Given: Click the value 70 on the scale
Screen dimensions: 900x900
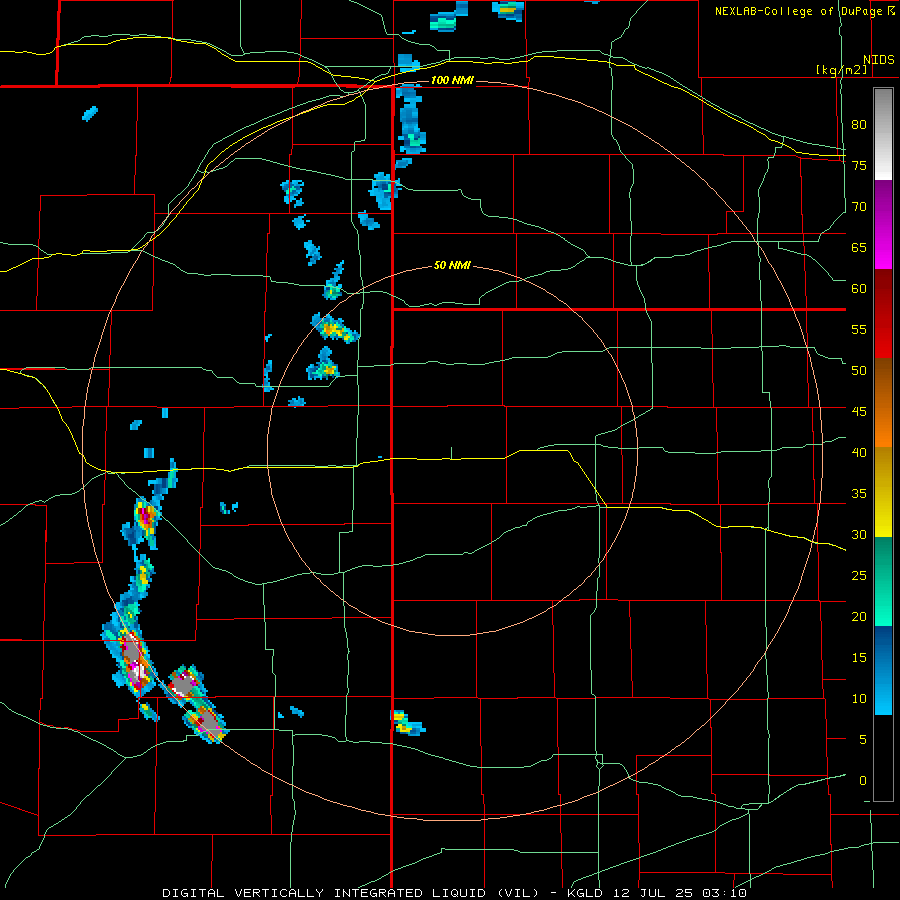Looking at the screenshot, I should pyautogui.click(x=859, y=207).
